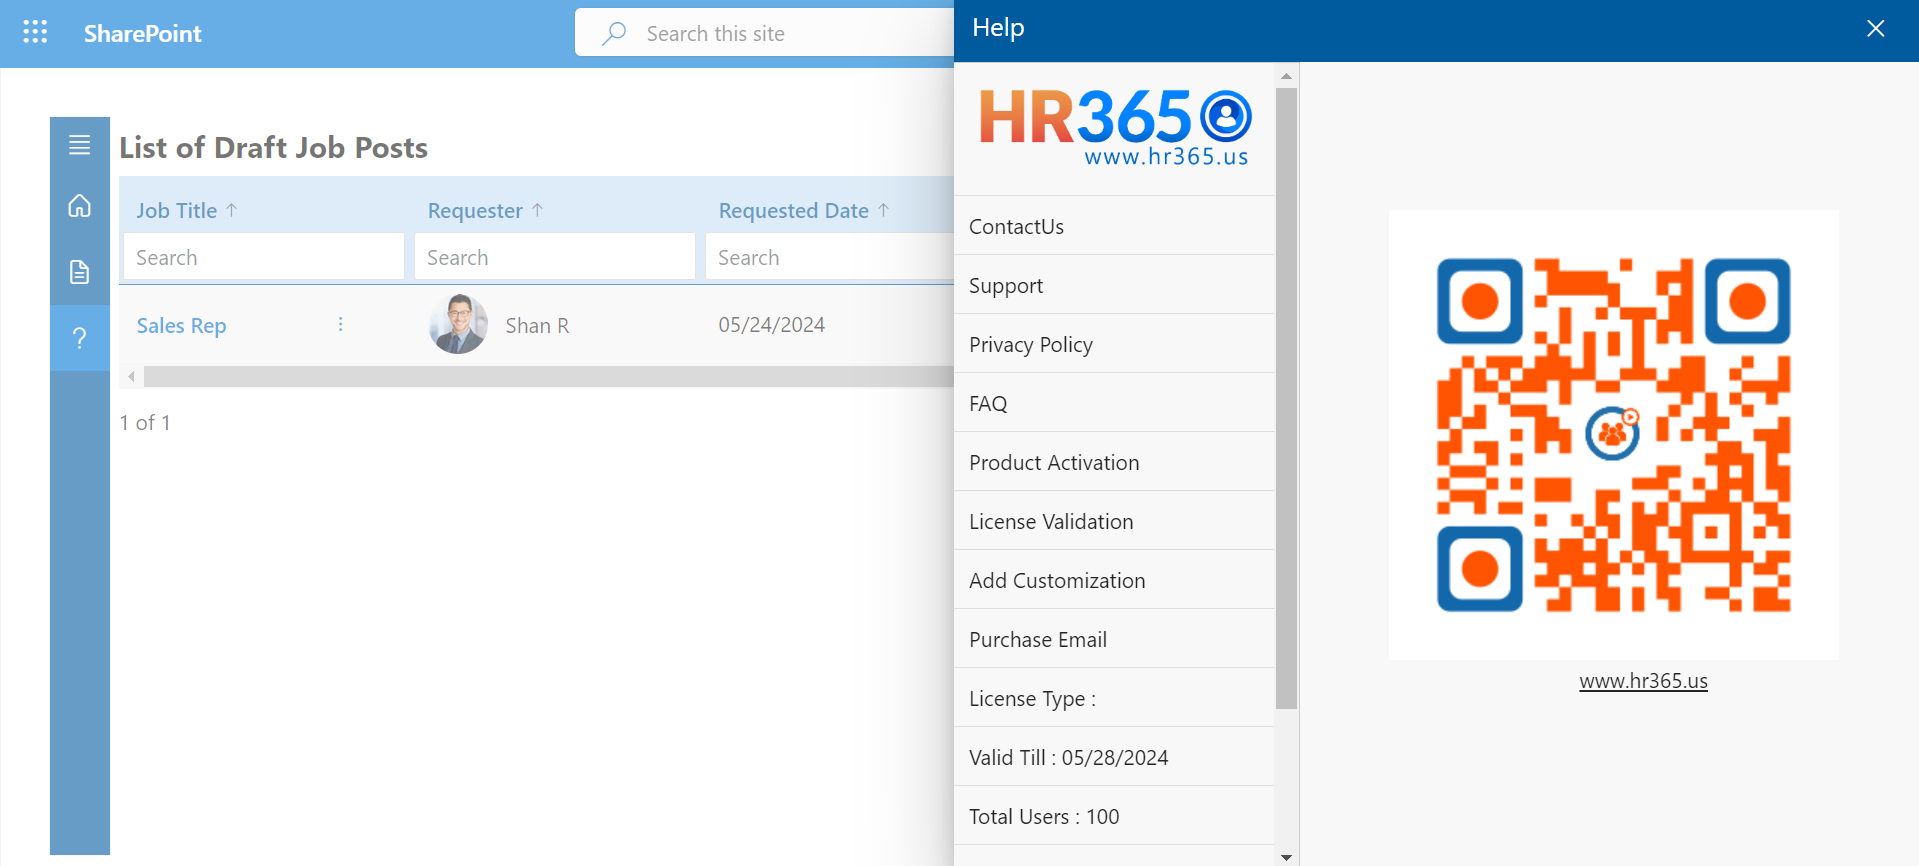Image resolution: width=1919 pixels, height=866 pixels.
Task: Close the Help panel
Action: (1875, 28)
